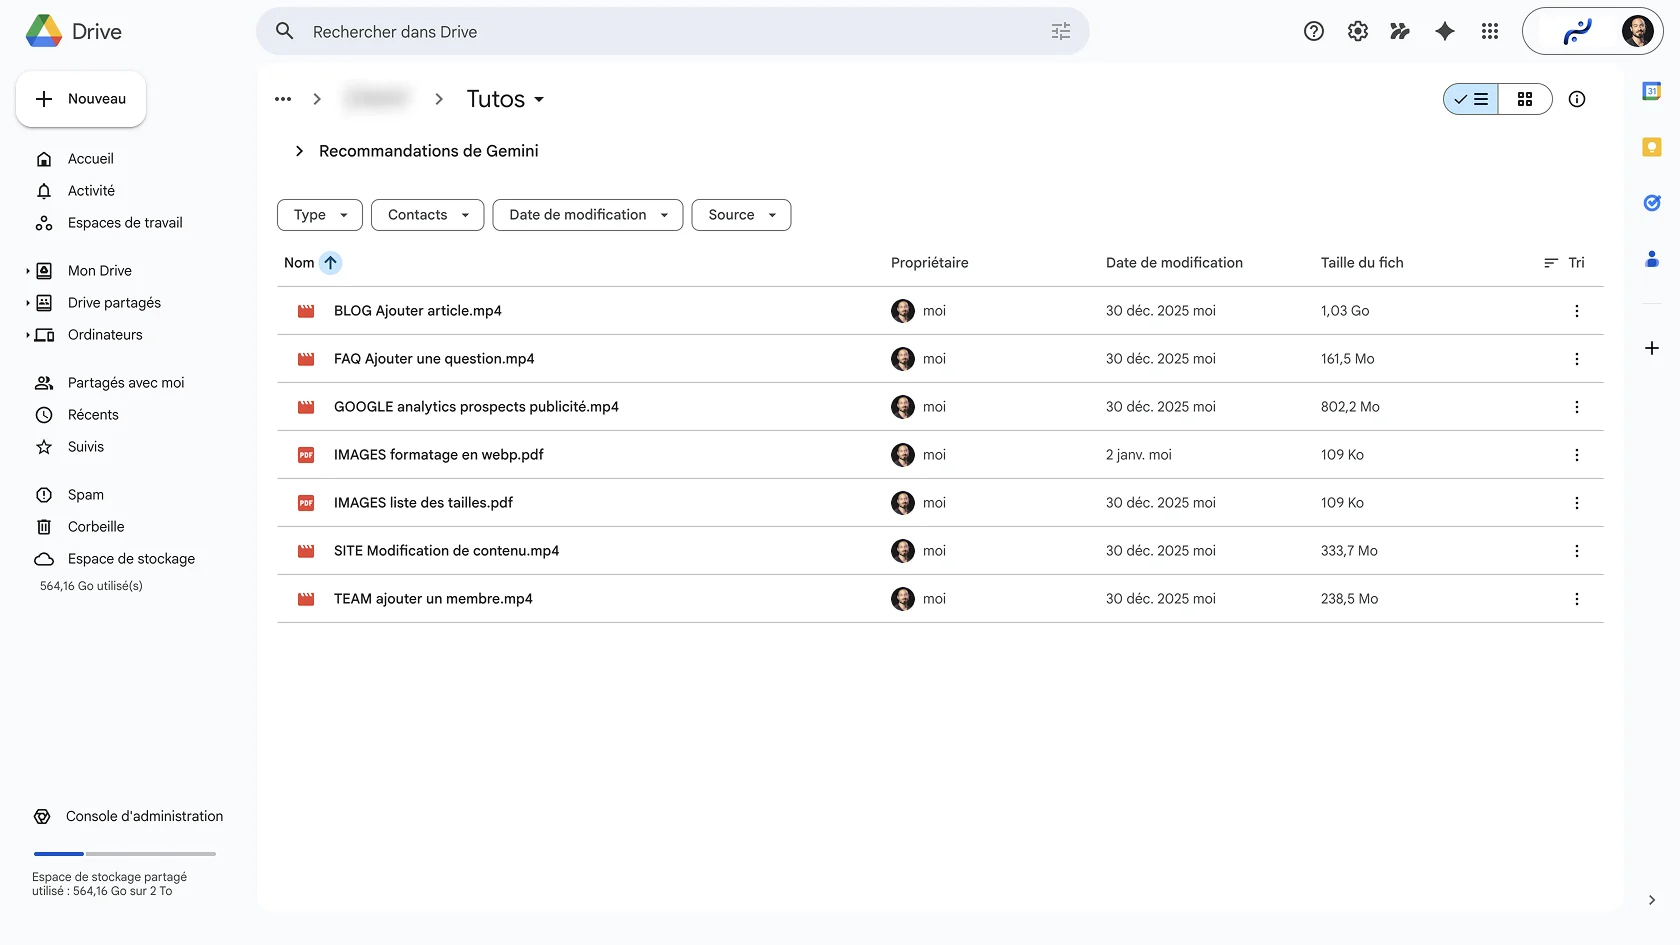
Task: Click the blurred parent folder breadcrumb
Action: click(377, 99)
